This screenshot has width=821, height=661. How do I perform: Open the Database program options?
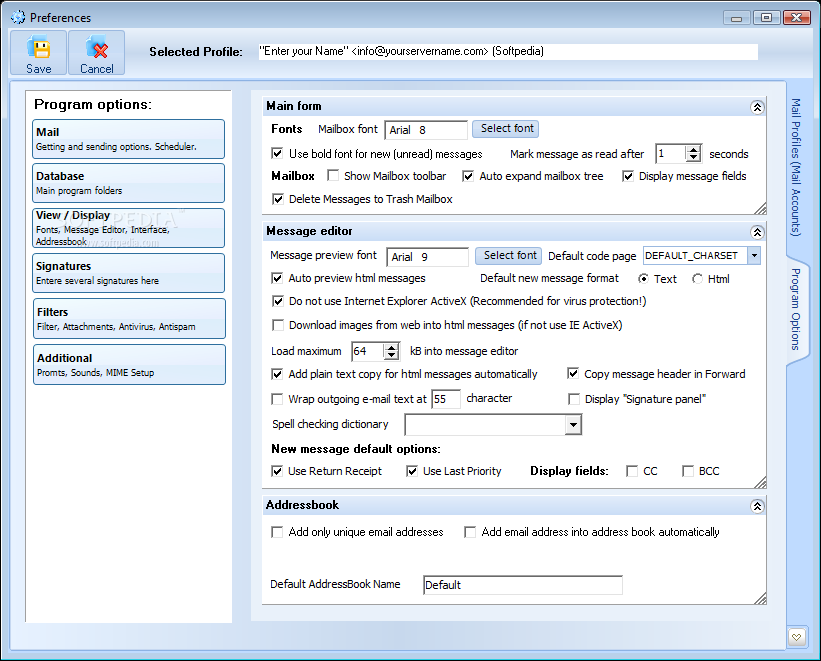click(129, 183)
